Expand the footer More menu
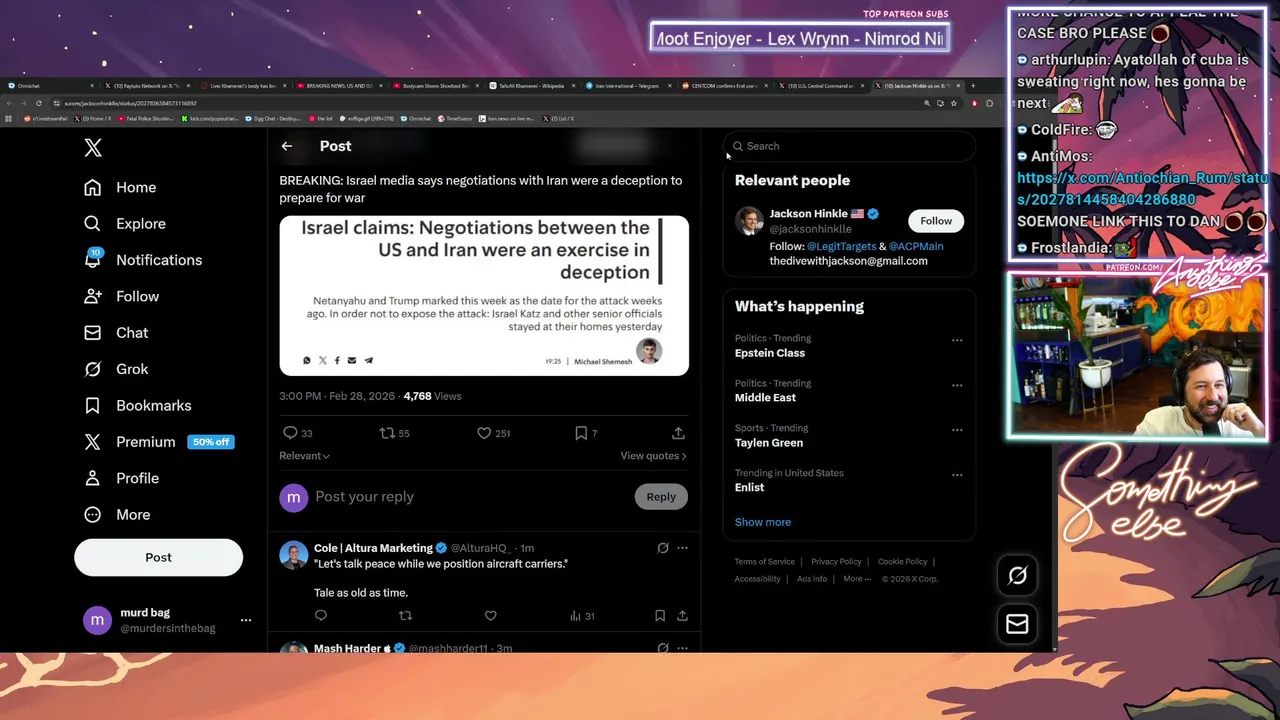This screenshot has height=720, width=1280. 857,579
